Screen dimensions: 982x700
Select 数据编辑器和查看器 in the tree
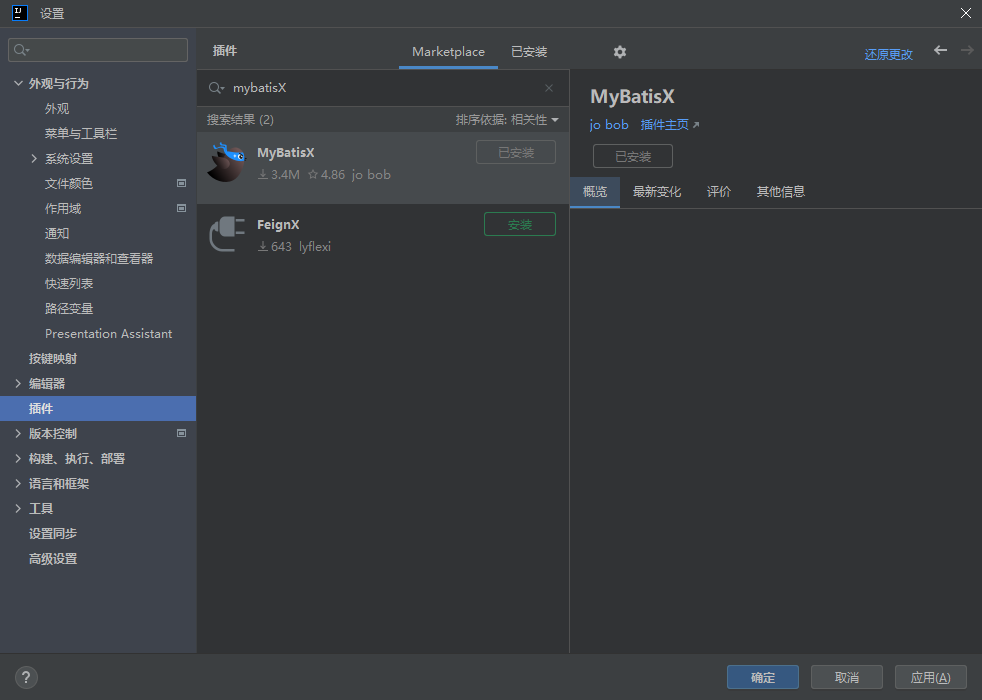[99, 259]
